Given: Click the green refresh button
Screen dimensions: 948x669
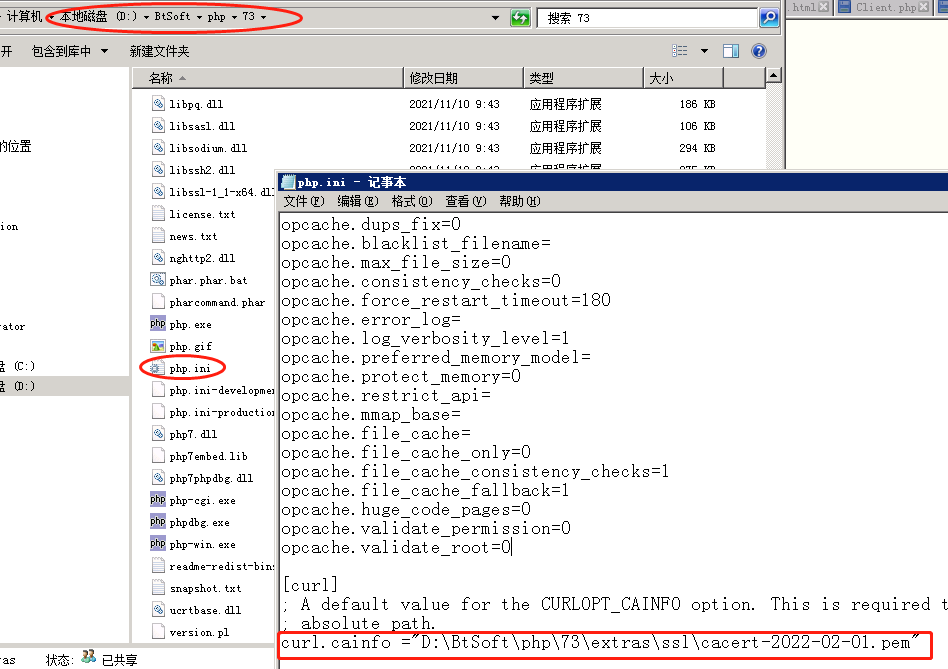Looking at the screenshot, I should (520, 18).
